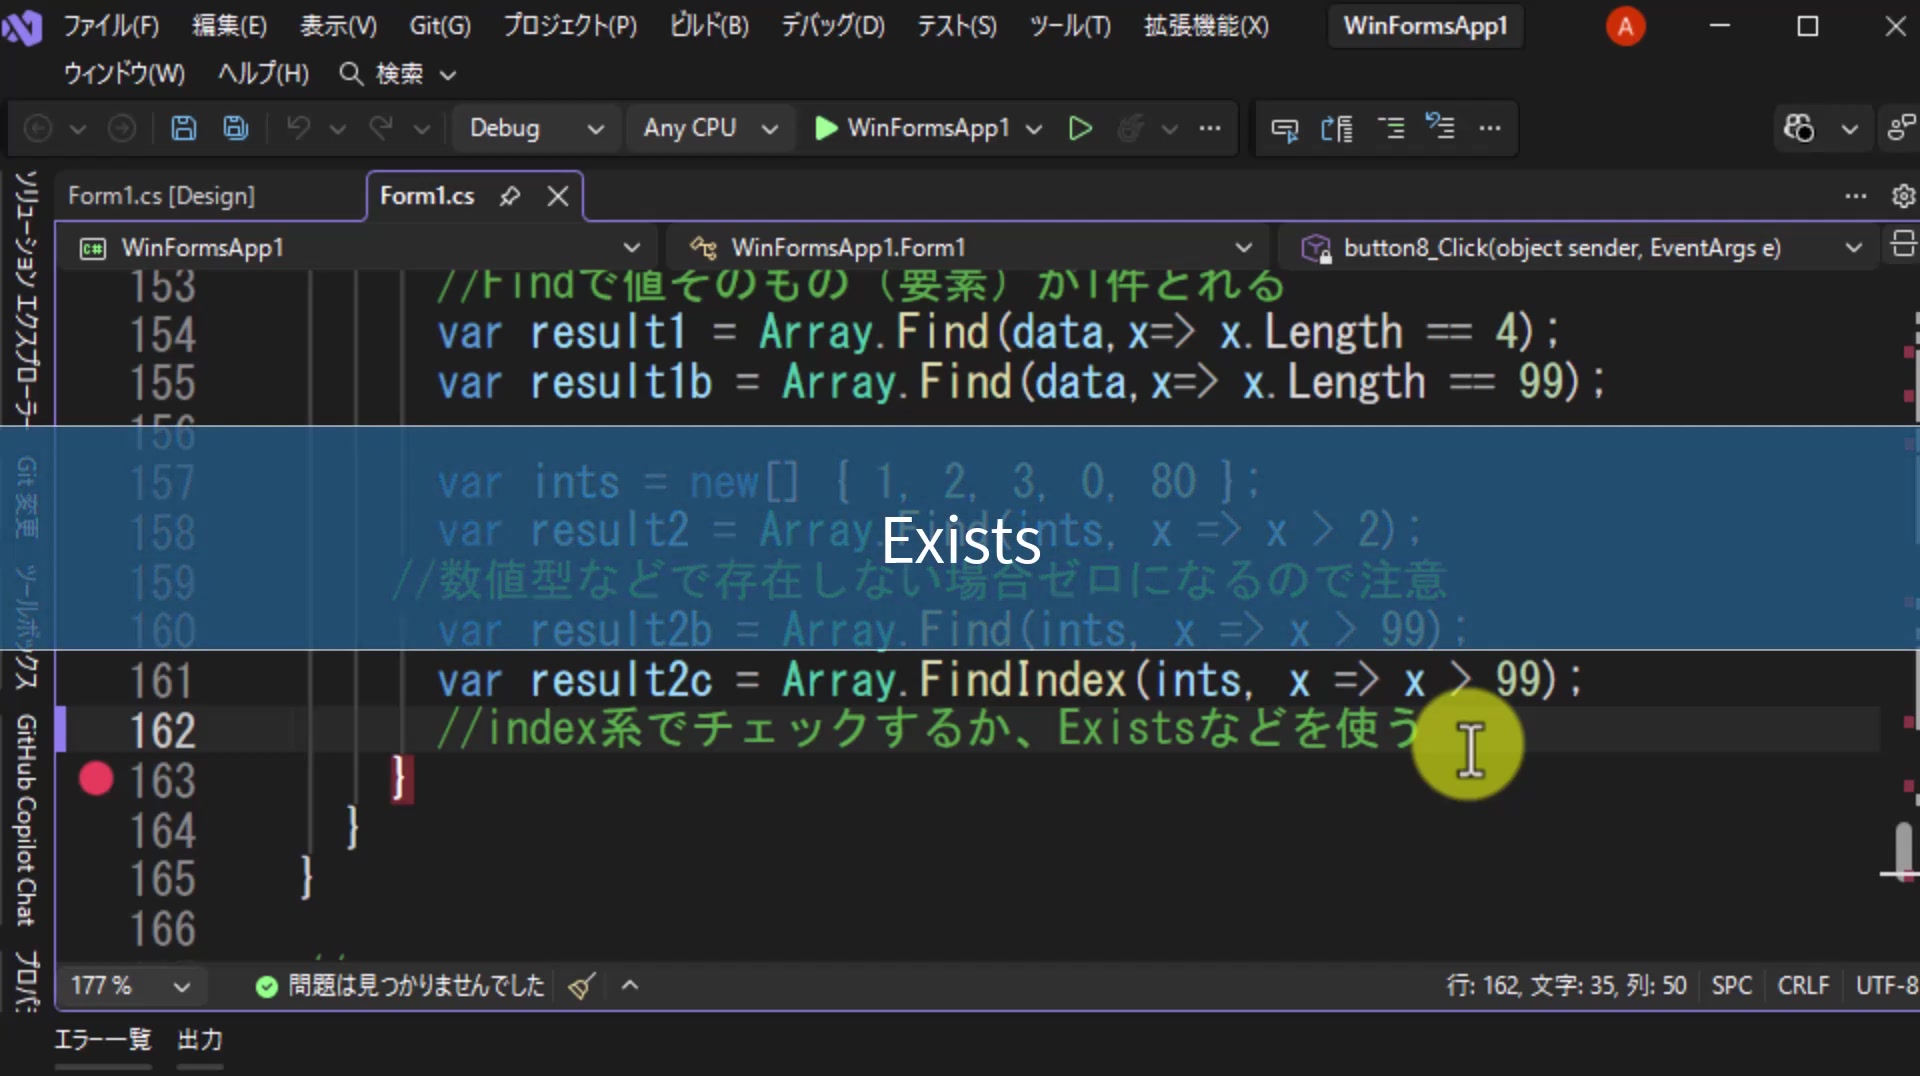Click the 検索 search box

(398, 74)
